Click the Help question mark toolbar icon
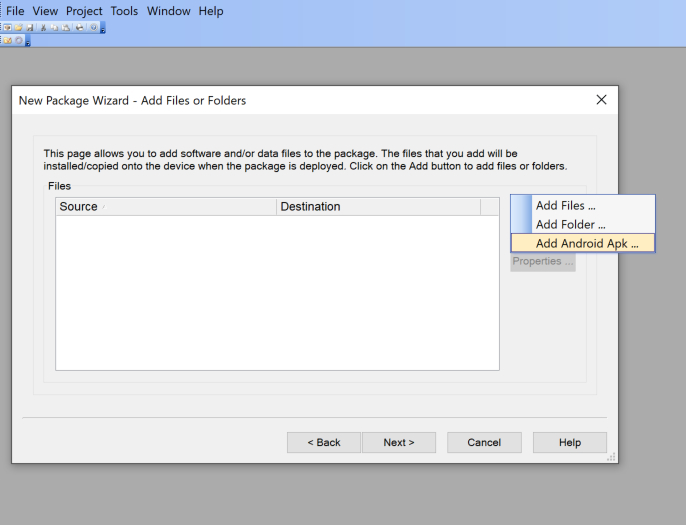 point(94,28)
